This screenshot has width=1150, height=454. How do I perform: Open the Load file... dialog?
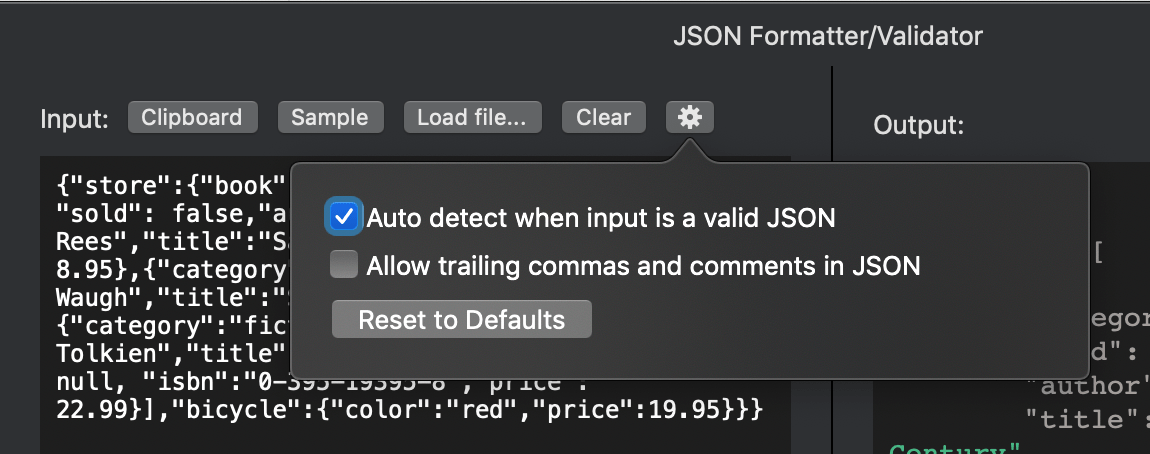click(x=472, y=117)
